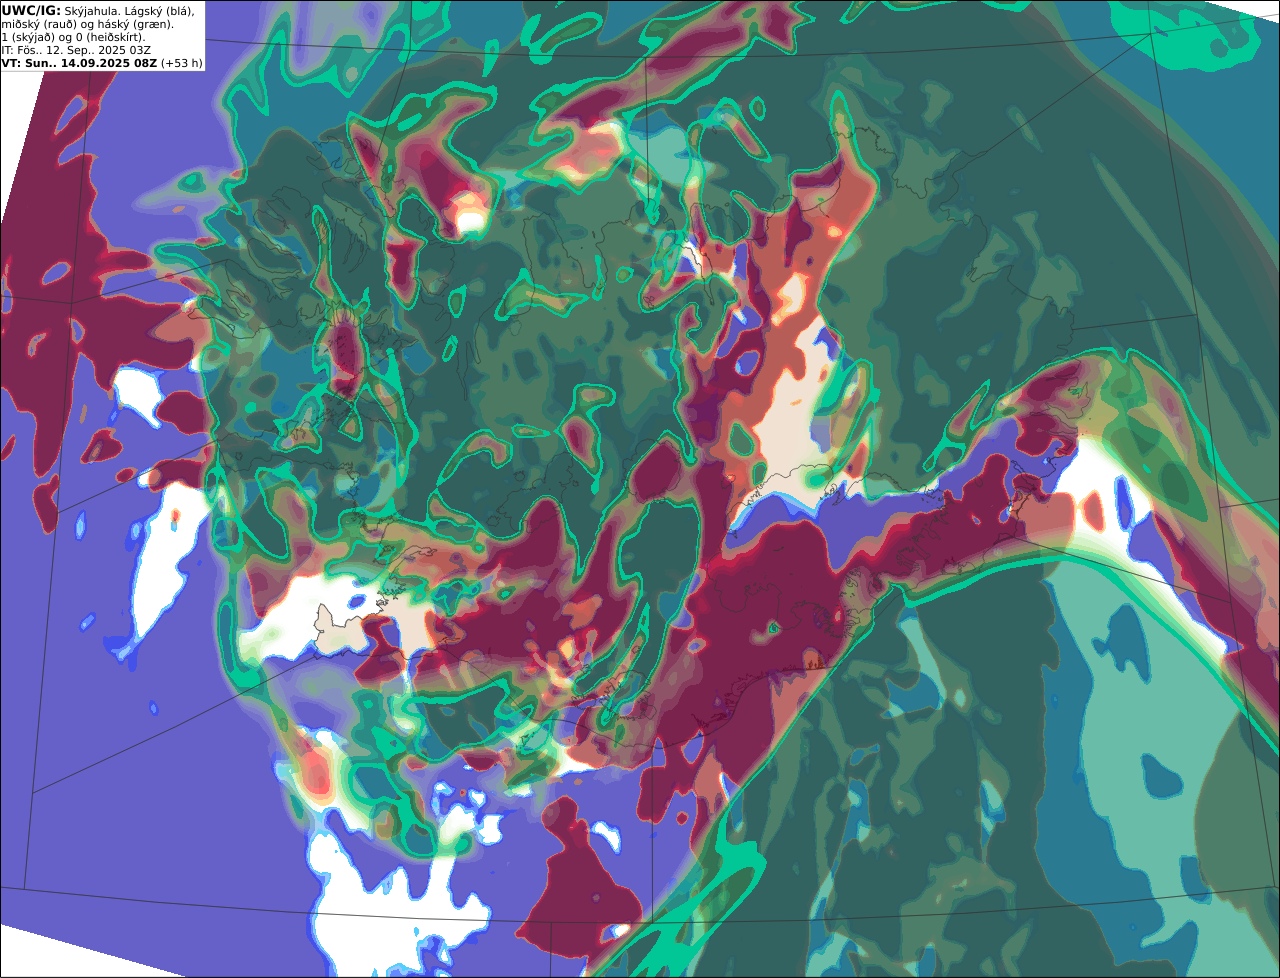Click the valid time 'VT: Sun.. 14.09.2025 08Z'
The height and width of the screenshot is (978, 1280).
pyautogui.click(x=79, y=63)
